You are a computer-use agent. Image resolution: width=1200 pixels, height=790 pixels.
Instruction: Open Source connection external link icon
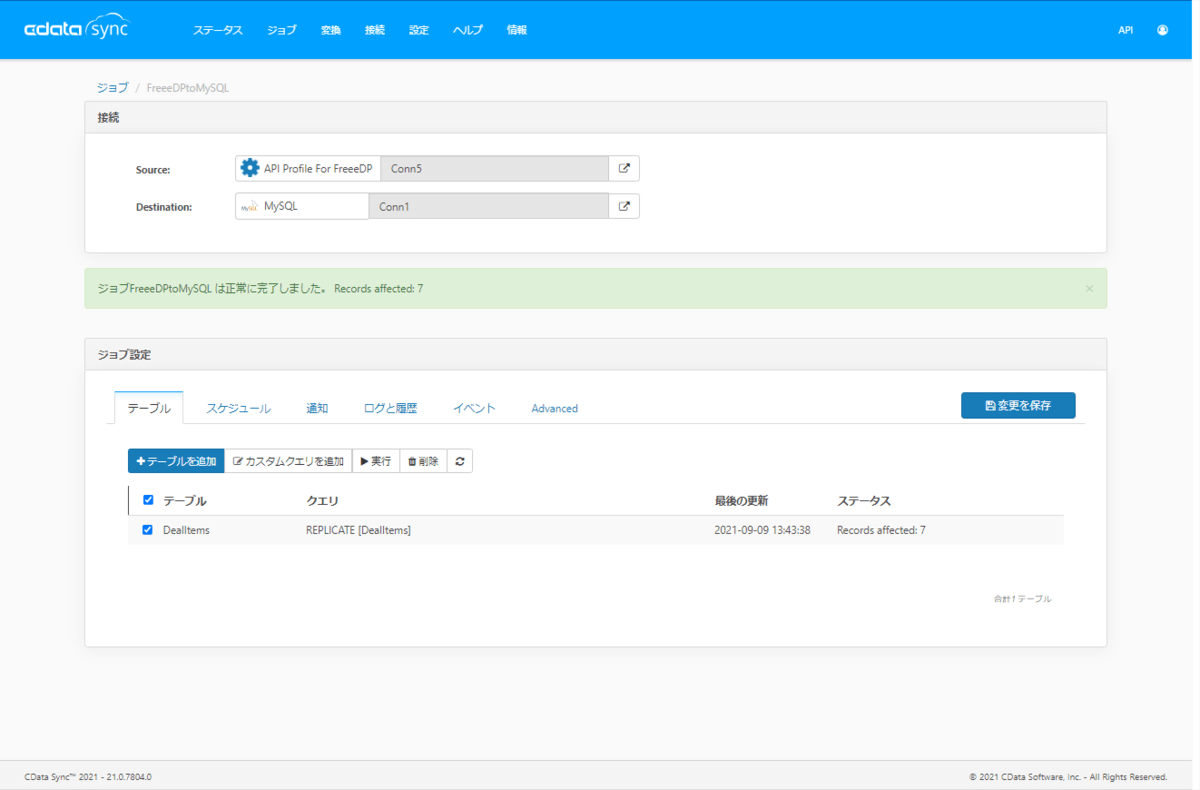click(624, 168)
